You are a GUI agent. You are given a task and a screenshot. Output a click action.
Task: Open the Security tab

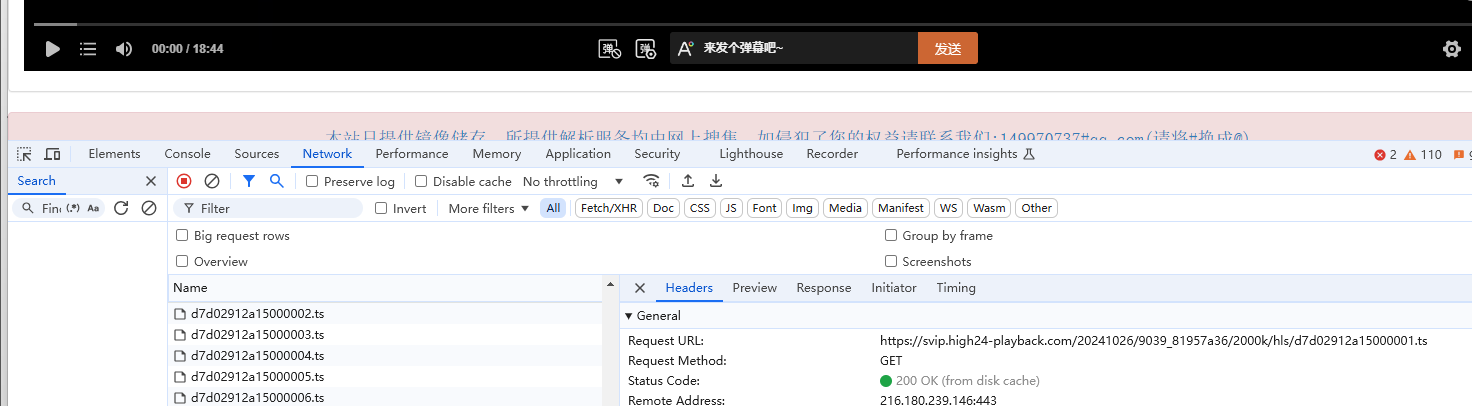[657, 154]
